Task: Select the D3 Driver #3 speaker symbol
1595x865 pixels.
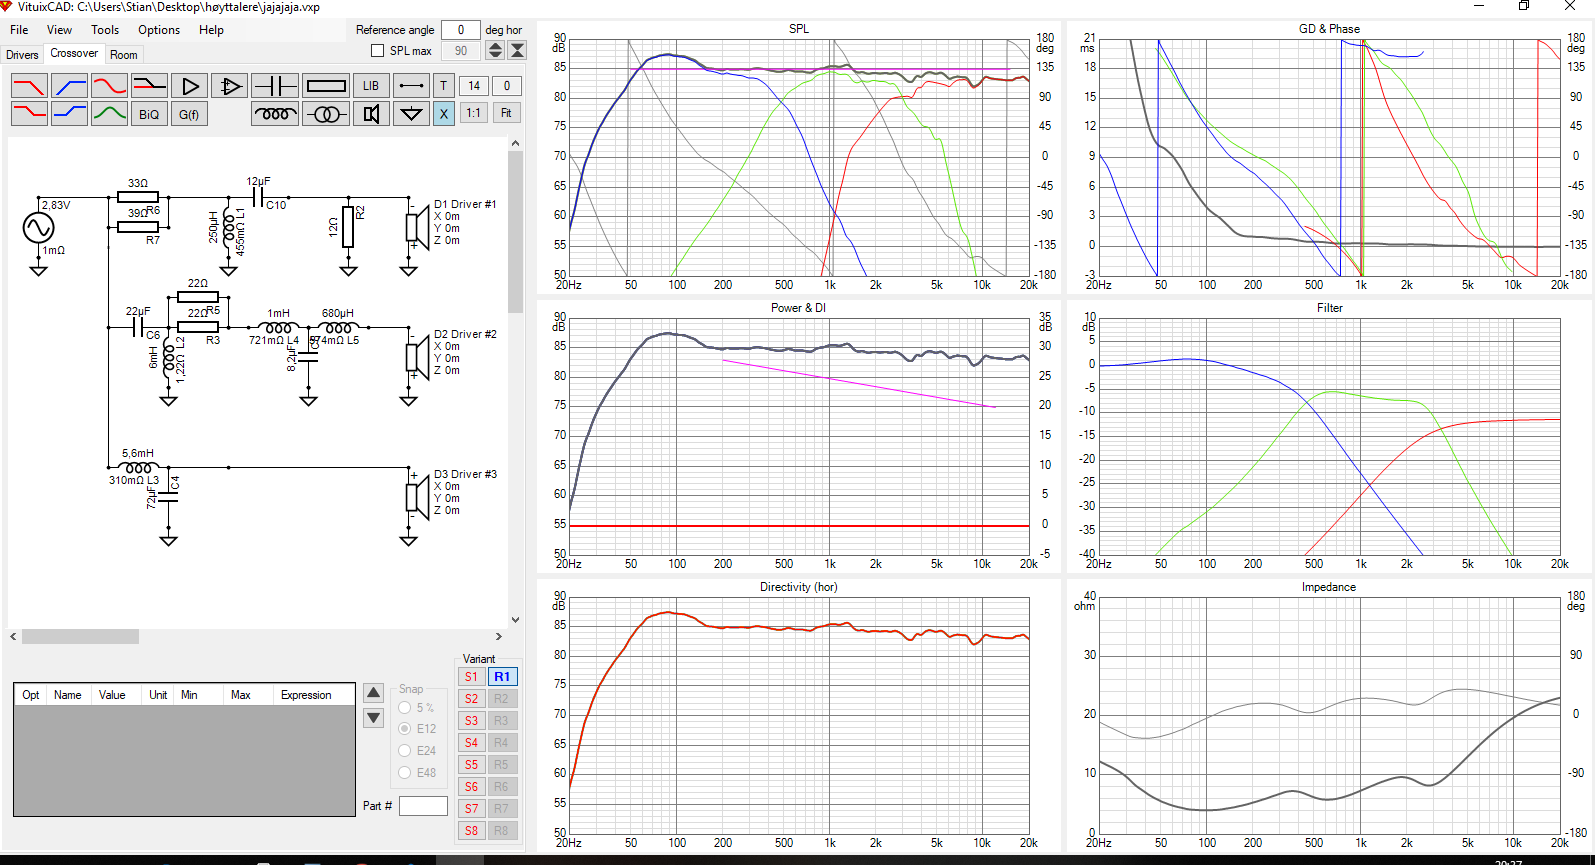Action: 416,498
